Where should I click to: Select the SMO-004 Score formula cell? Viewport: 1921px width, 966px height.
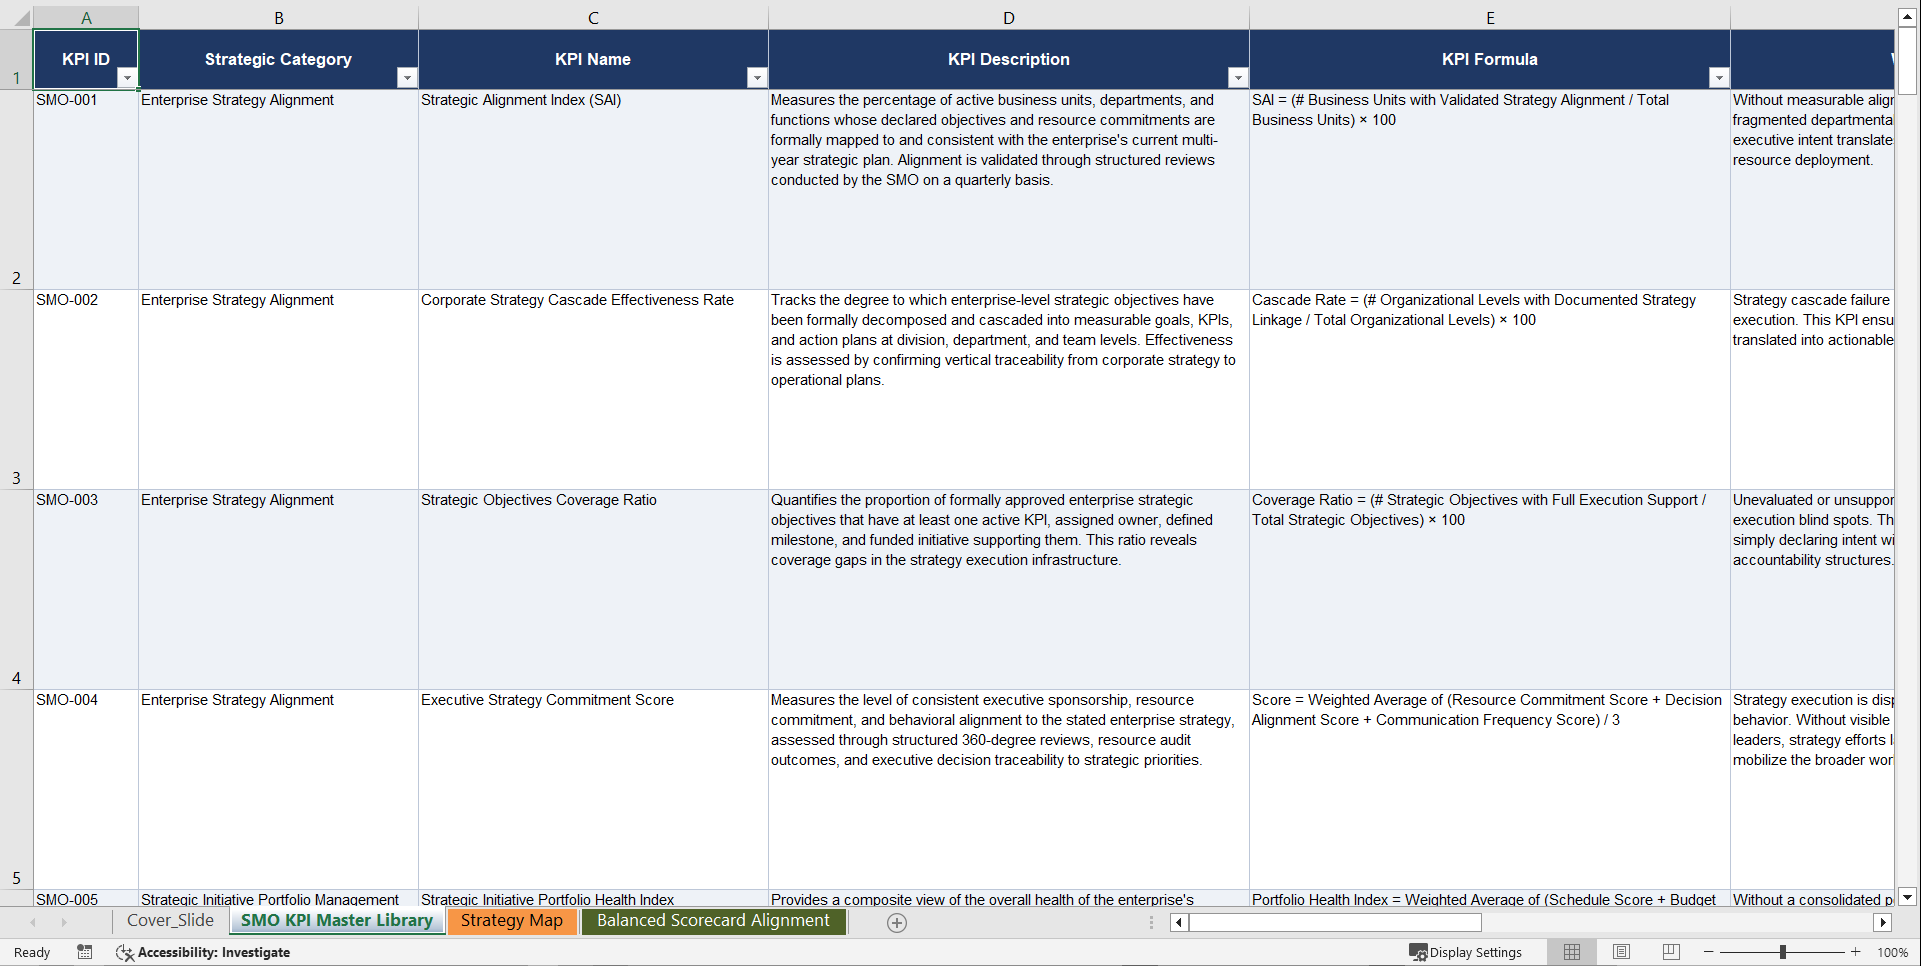tap(1490, 790)
